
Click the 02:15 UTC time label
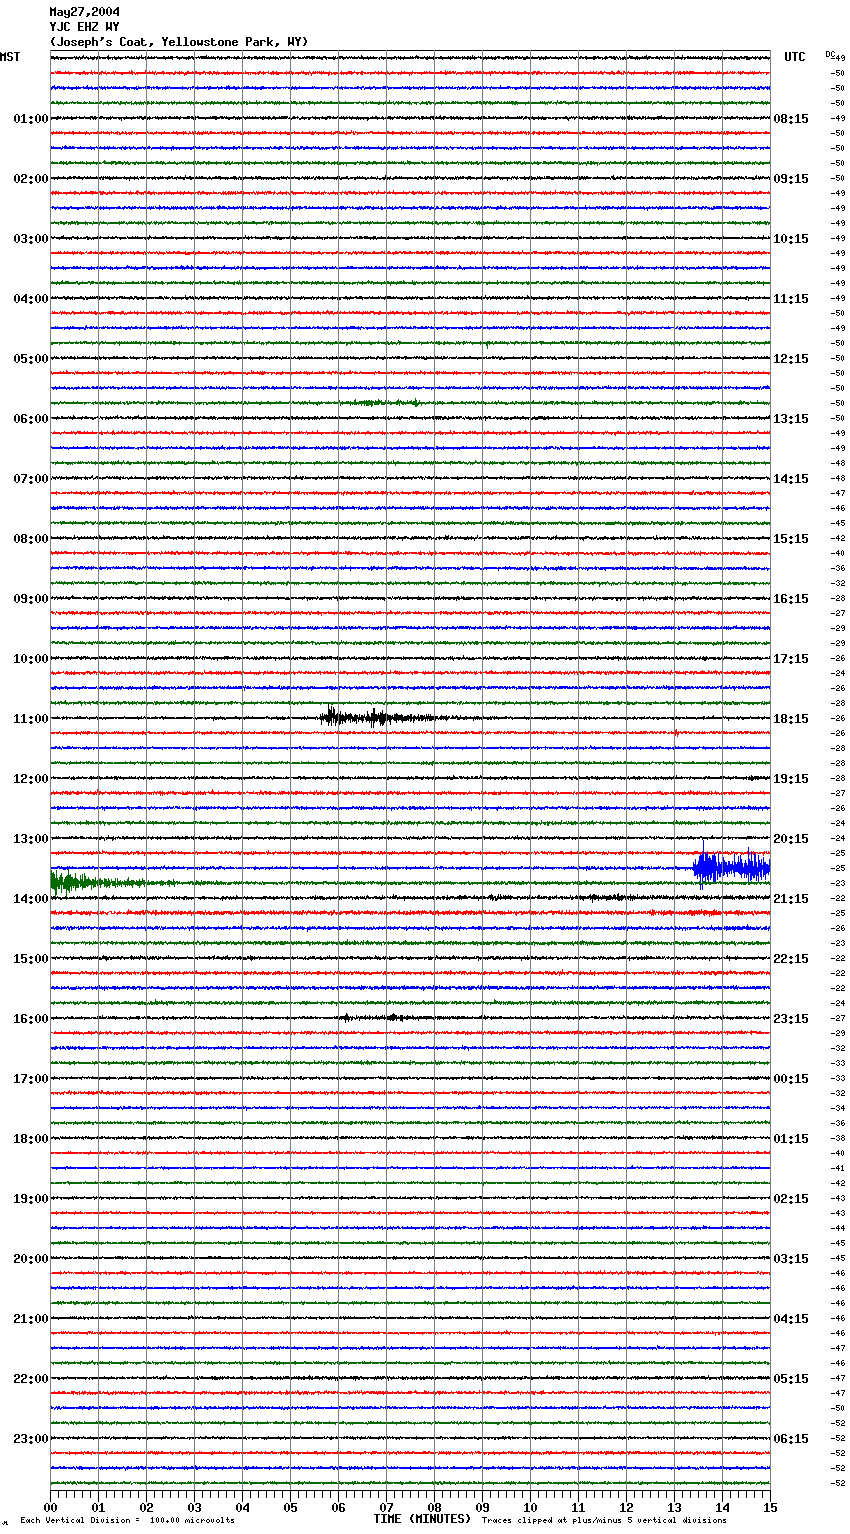point(791,1199)
